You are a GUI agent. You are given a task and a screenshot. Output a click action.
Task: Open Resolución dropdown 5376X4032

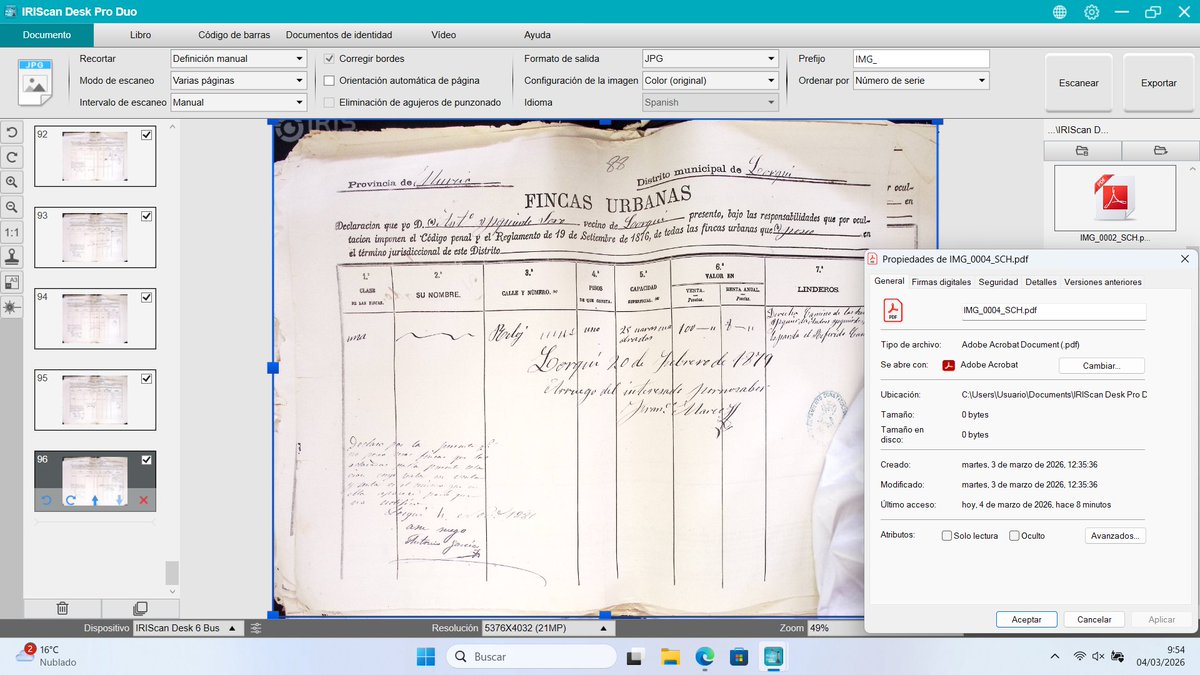click(549, 628)
